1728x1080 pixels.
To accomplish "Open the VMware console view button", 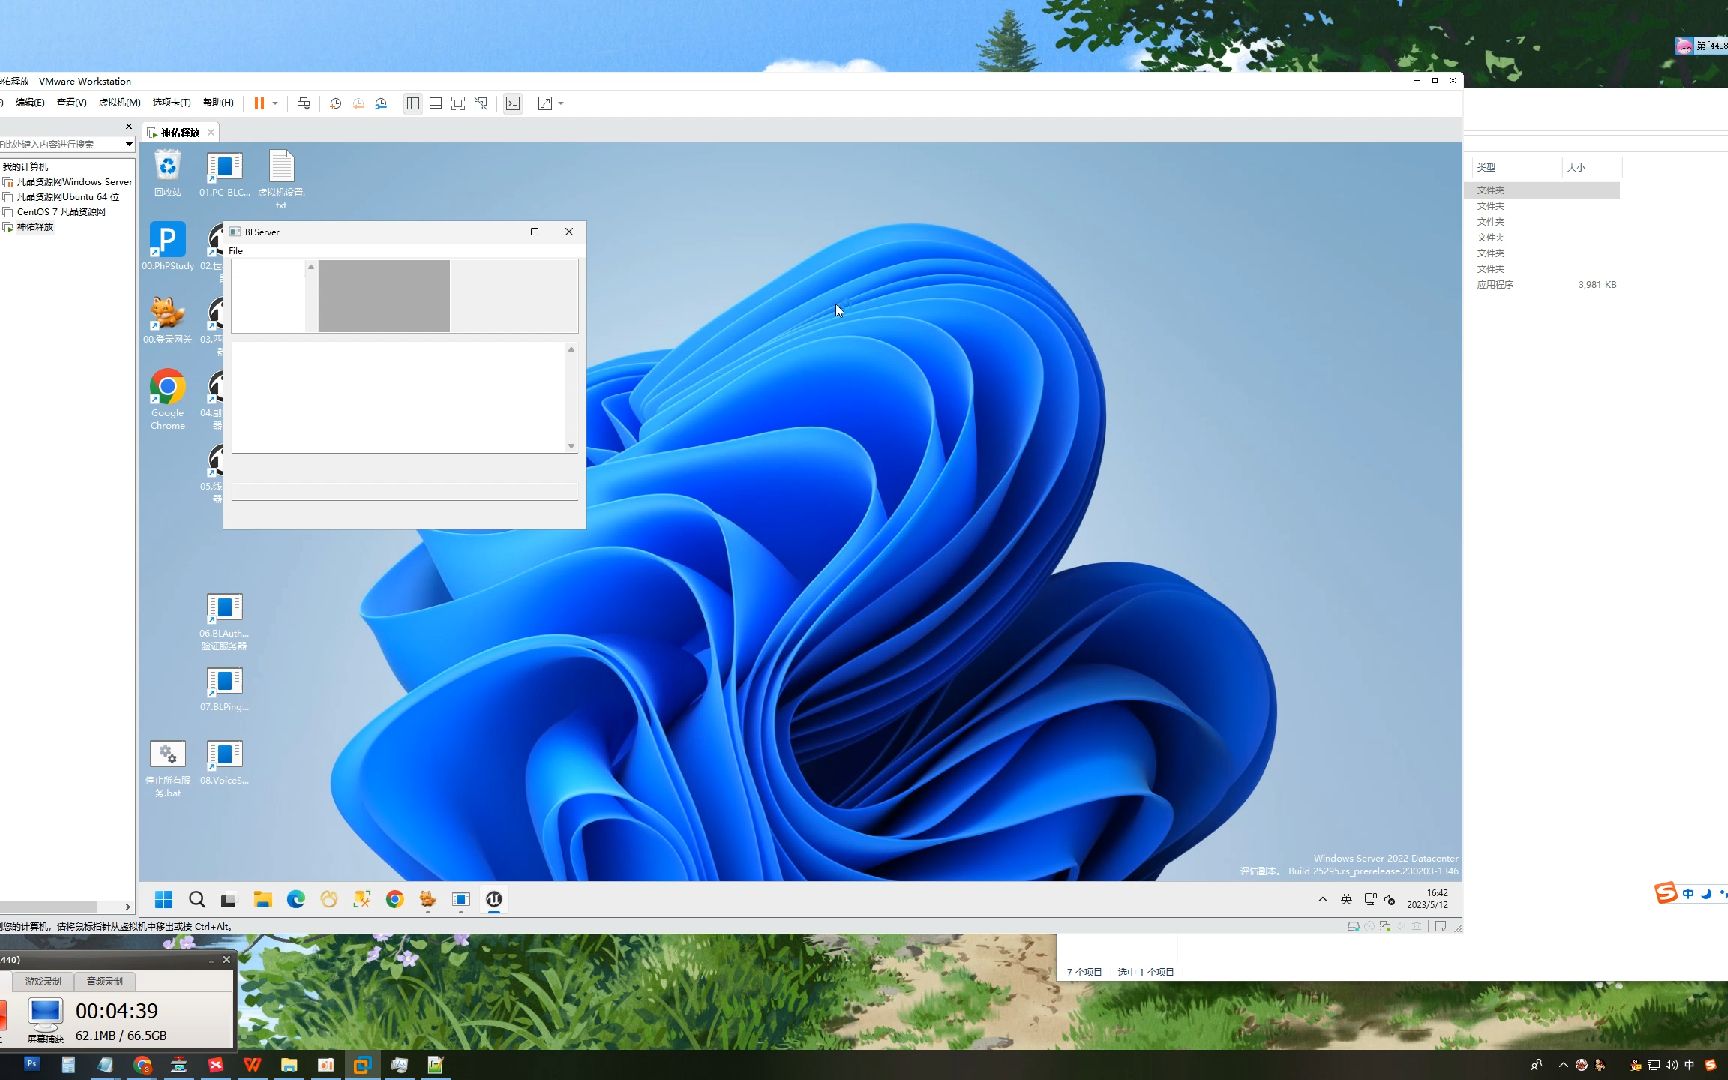I will (513, 103).
